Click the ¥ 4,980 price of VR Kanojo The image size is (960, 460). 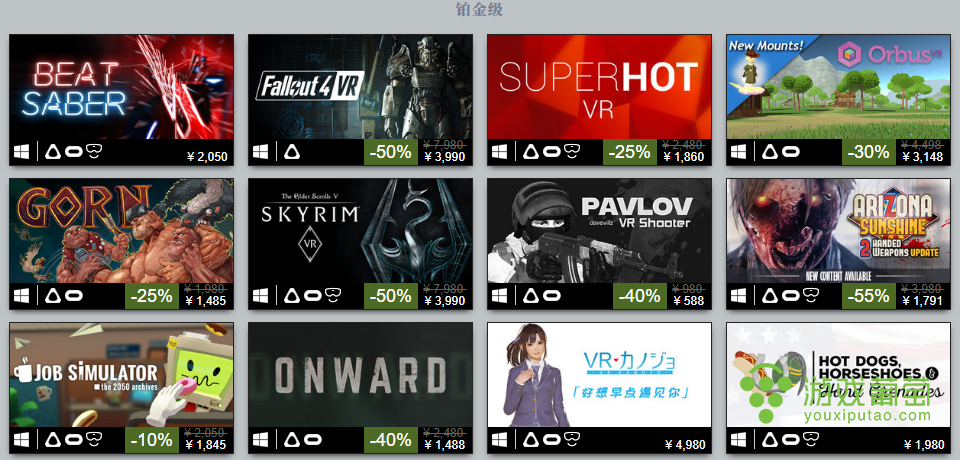(684, 445)
